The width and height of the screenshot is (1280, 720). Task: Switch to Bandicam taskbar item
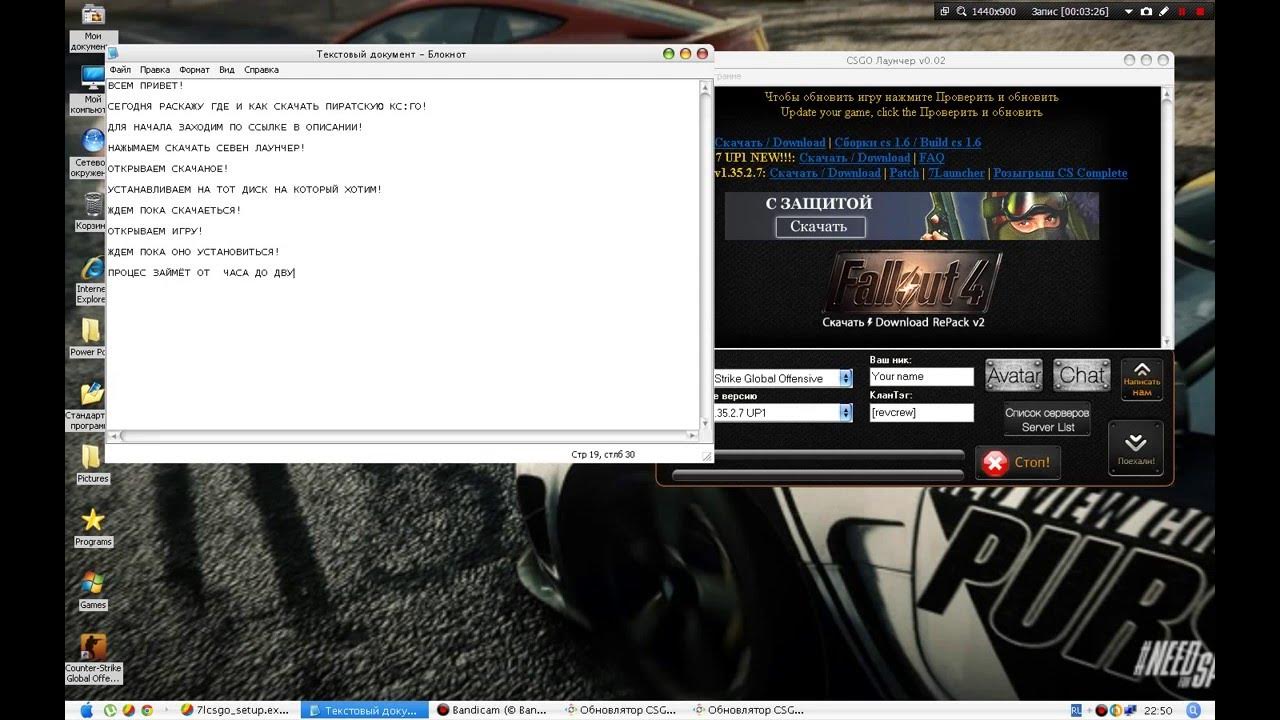point(493,710)
